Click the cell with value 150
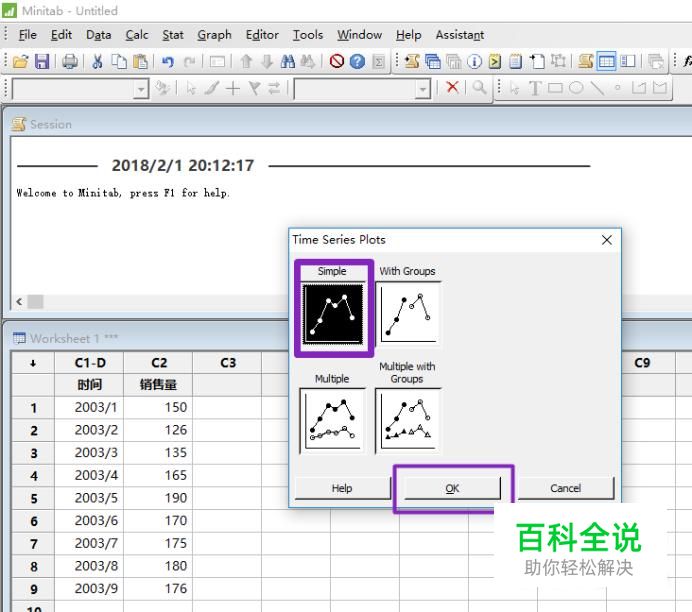The height and width of the screenshot is (612, 692). [x=158, y=407]
